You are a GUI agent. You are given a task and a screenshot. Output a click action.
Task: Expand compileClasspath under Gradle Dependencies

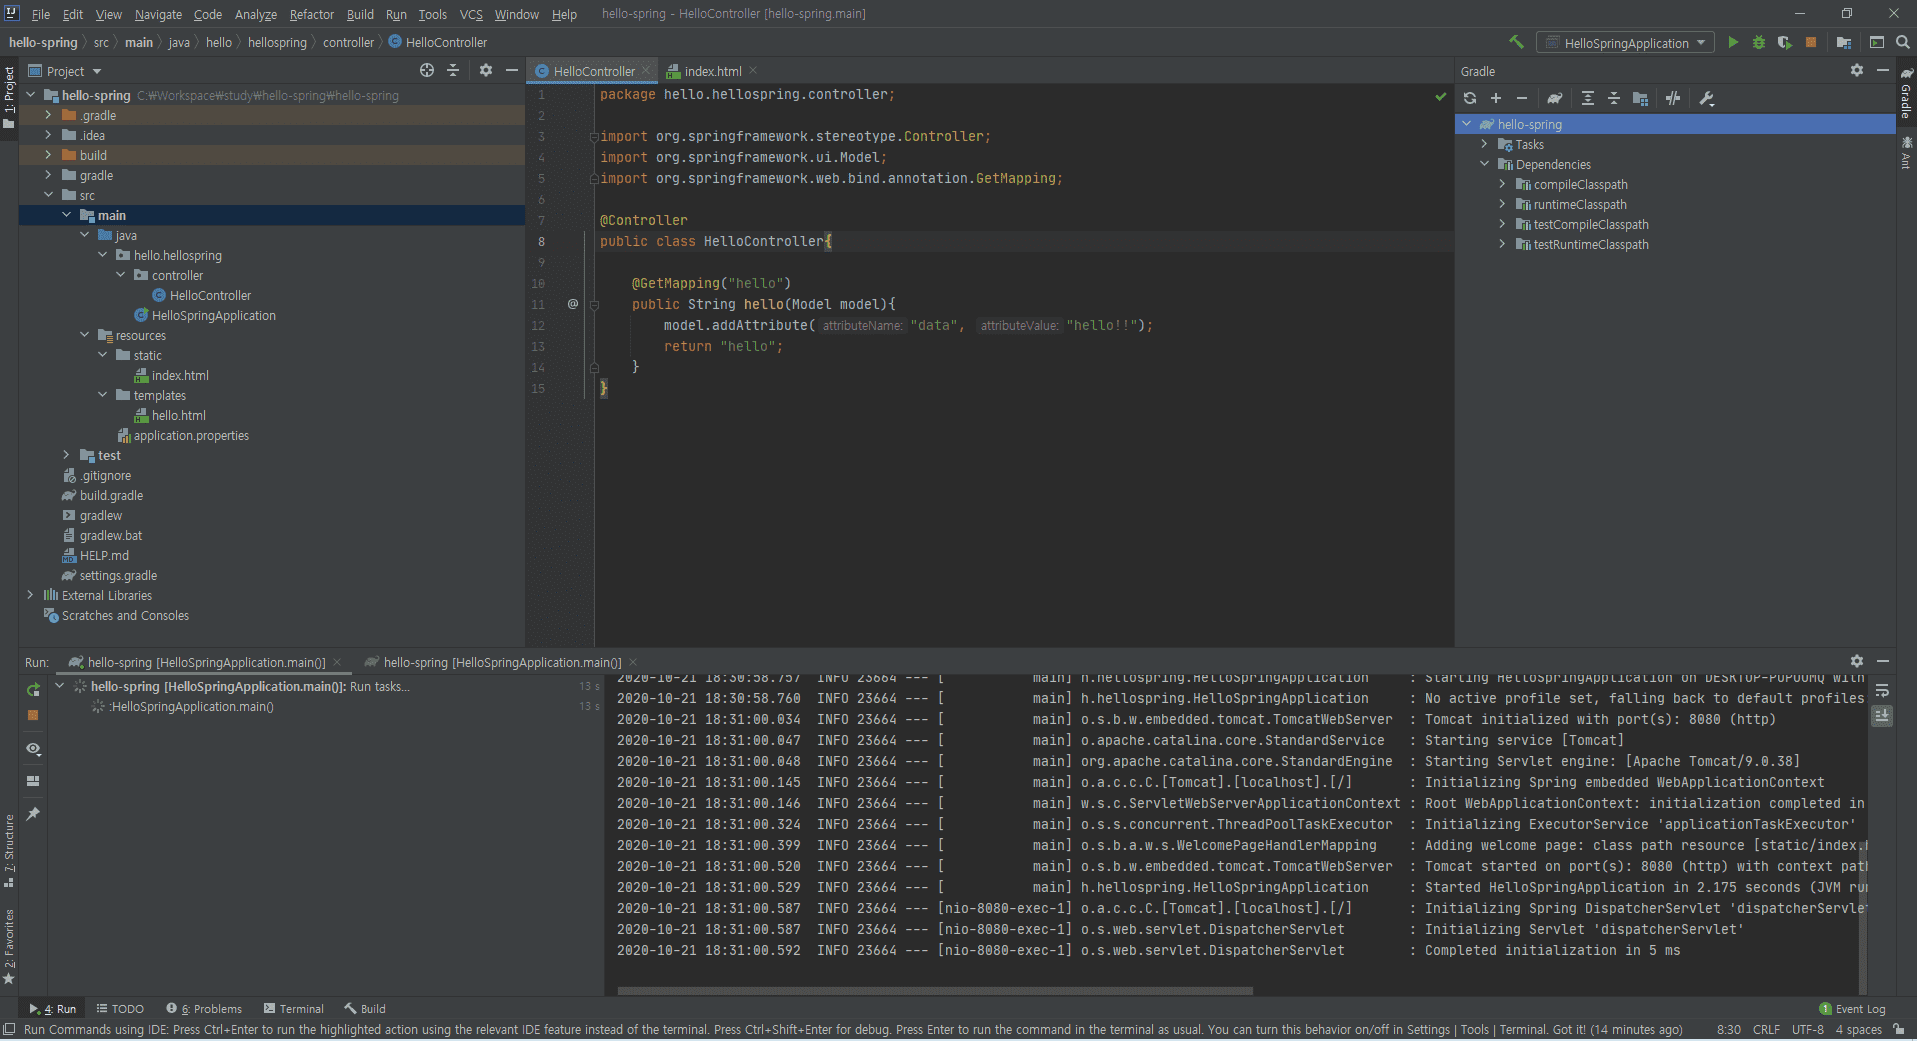tap(1502, 184)
